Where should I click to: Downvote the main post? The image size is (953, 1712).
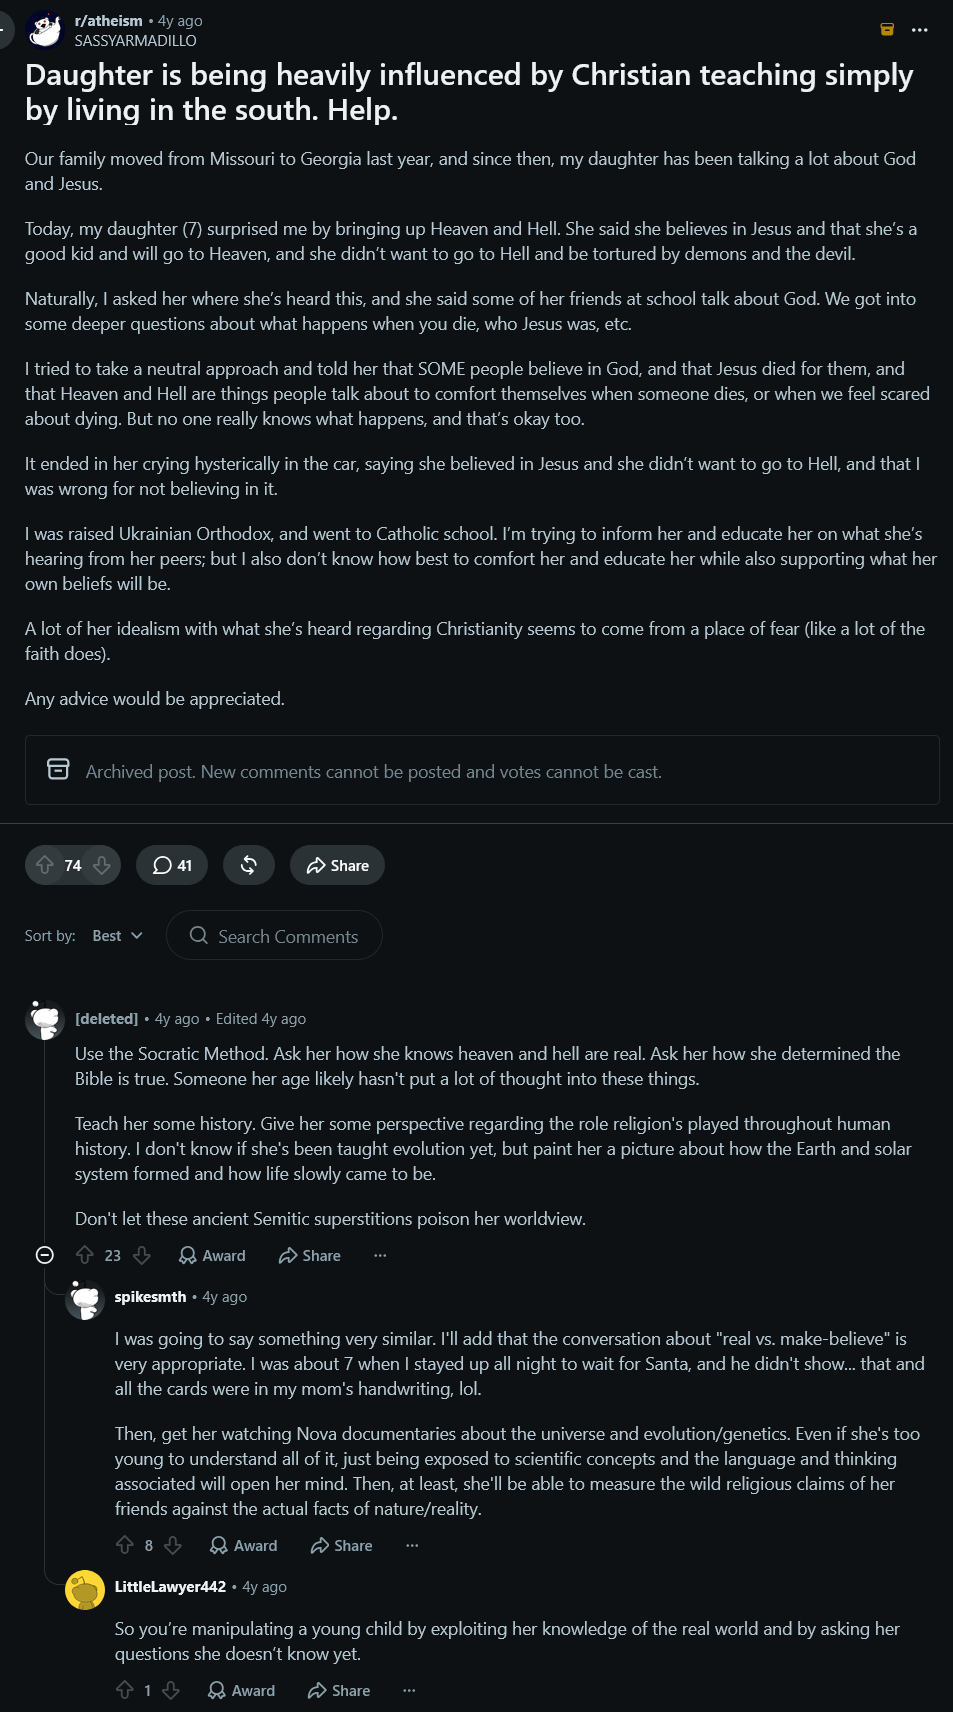[x=102, y=865]
